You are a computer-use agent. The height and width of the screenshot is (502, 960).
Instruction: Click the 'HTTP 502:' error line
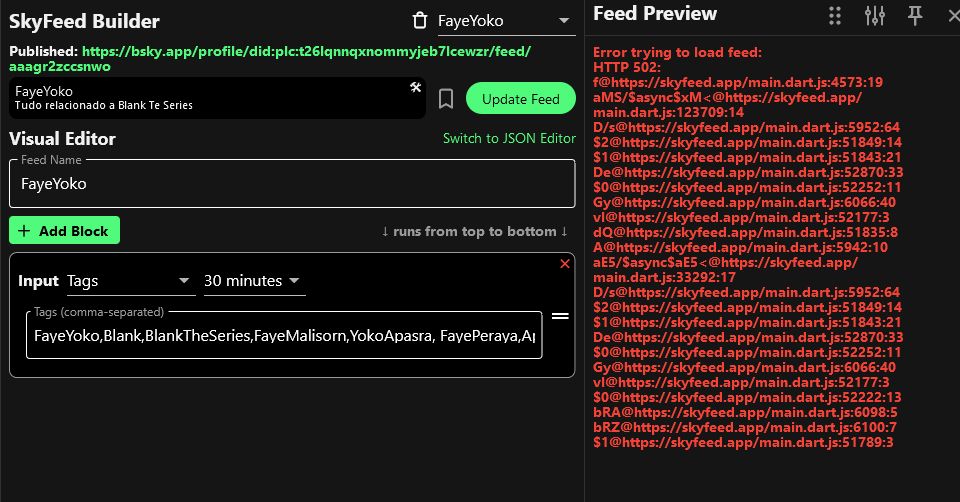(x=627, y=67)
